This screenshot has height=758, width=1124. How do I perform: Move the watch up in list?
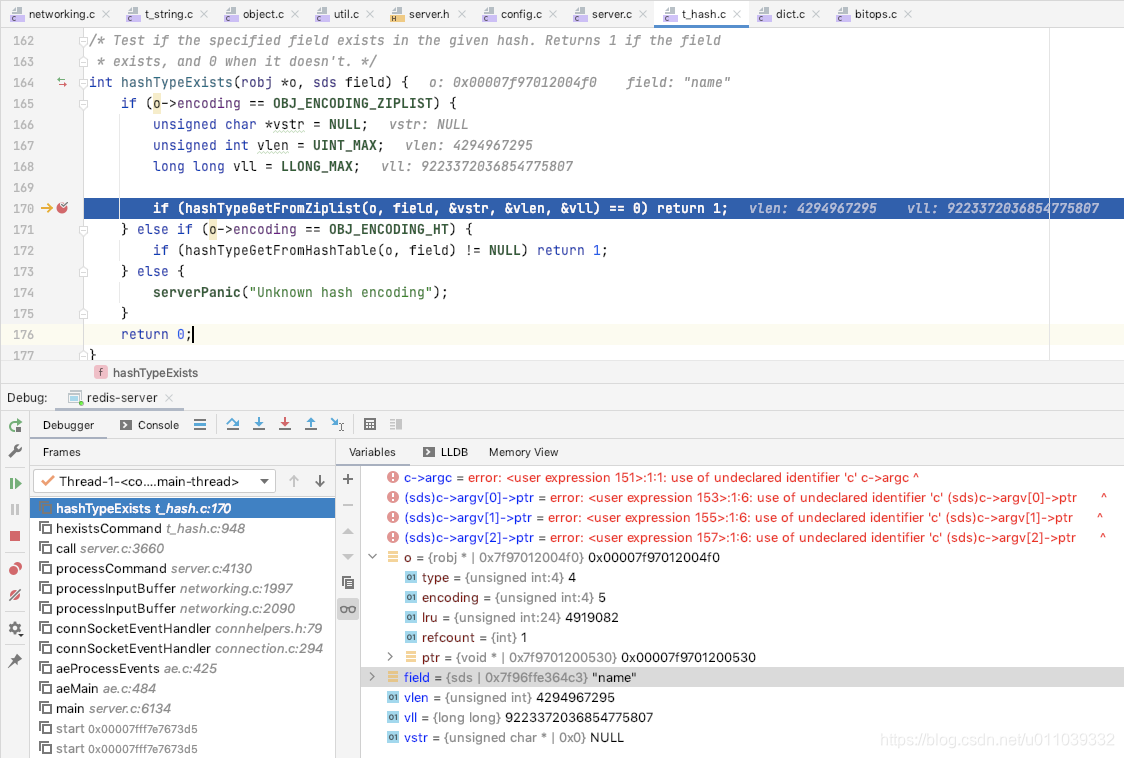point(348,531)
